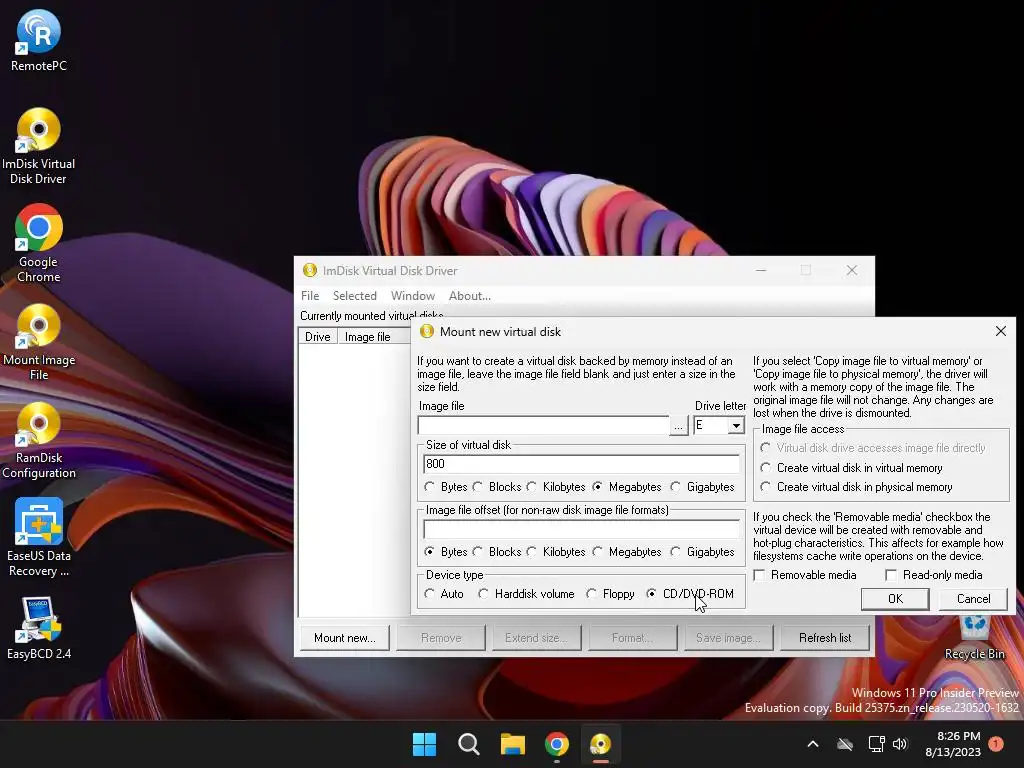Open the Drive letter dropdown
Image resolution: width=1024 pixels, height=768 pixels.
[736, 425]
